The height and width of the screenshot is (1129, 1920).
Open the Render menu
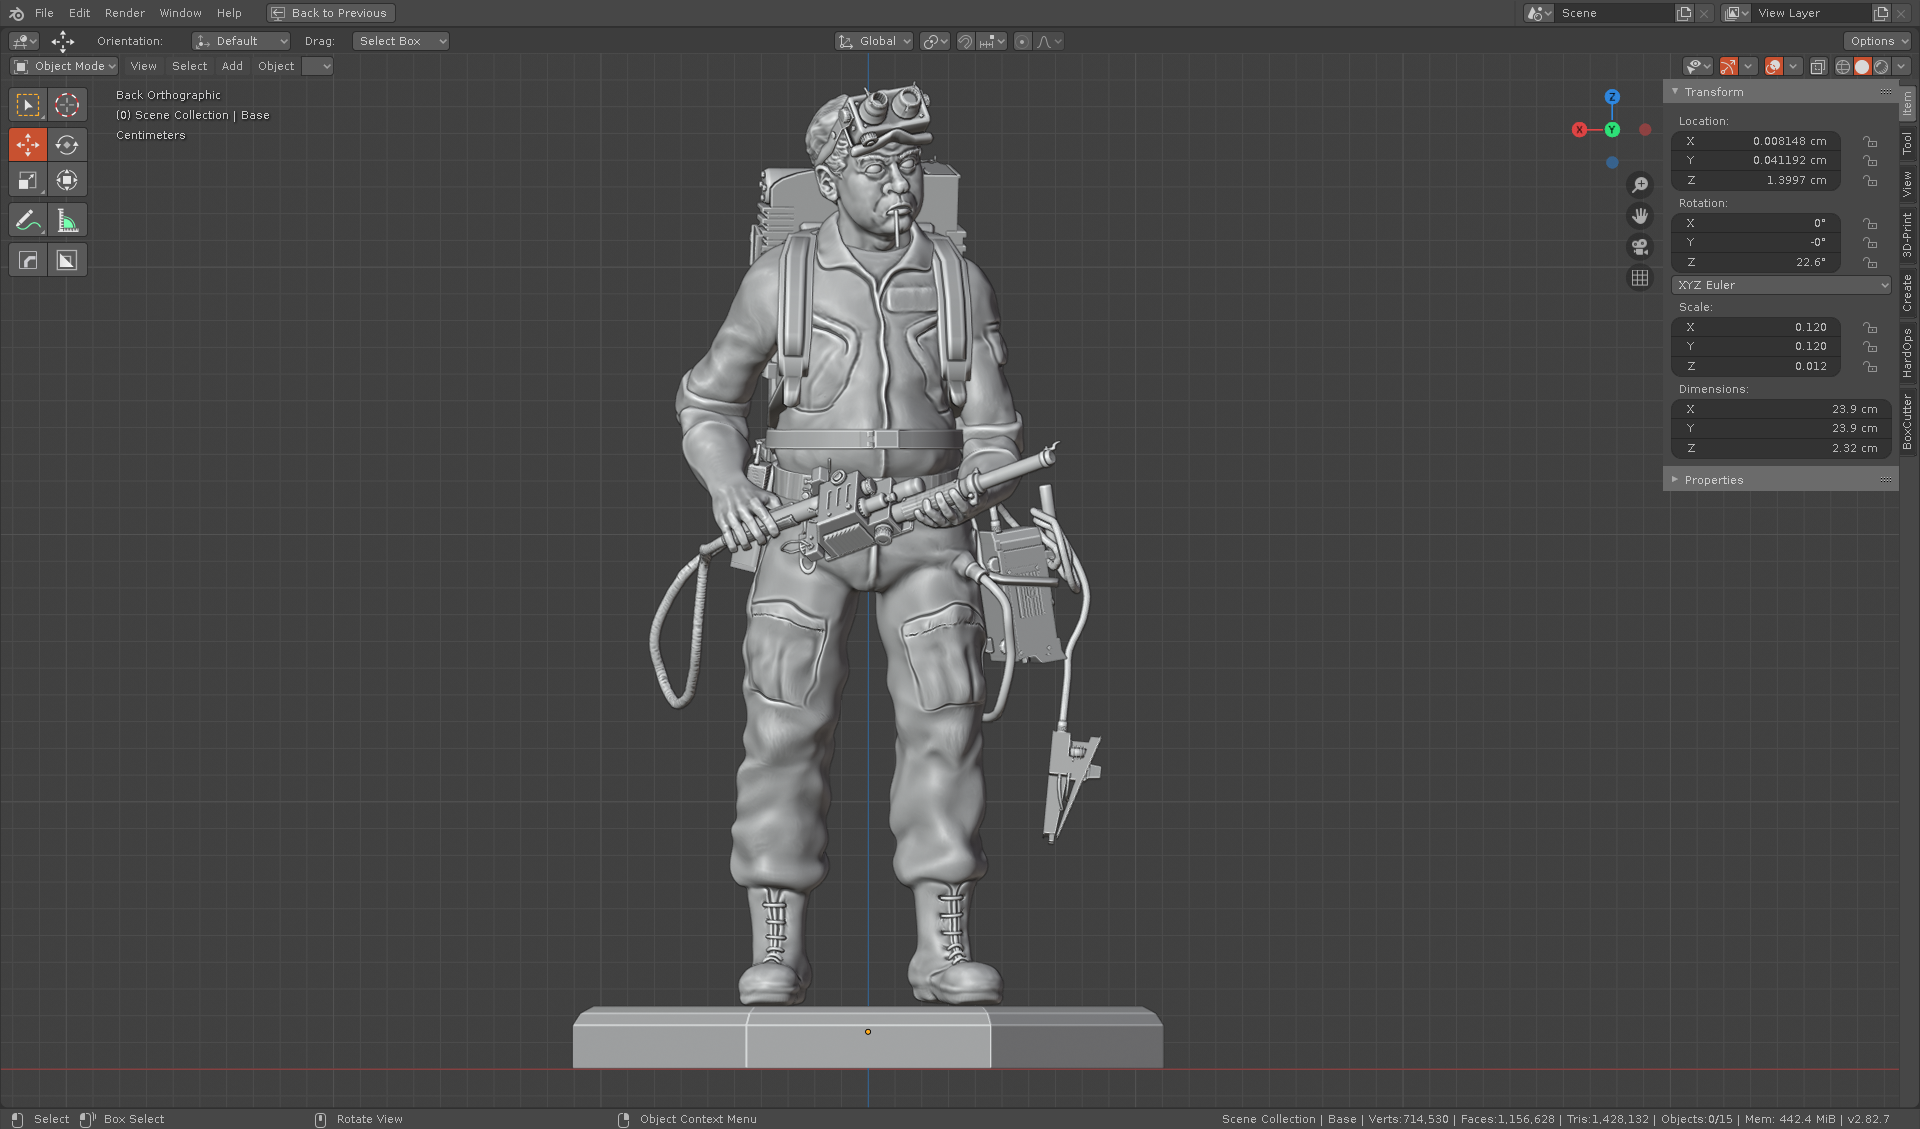(124, 13)
